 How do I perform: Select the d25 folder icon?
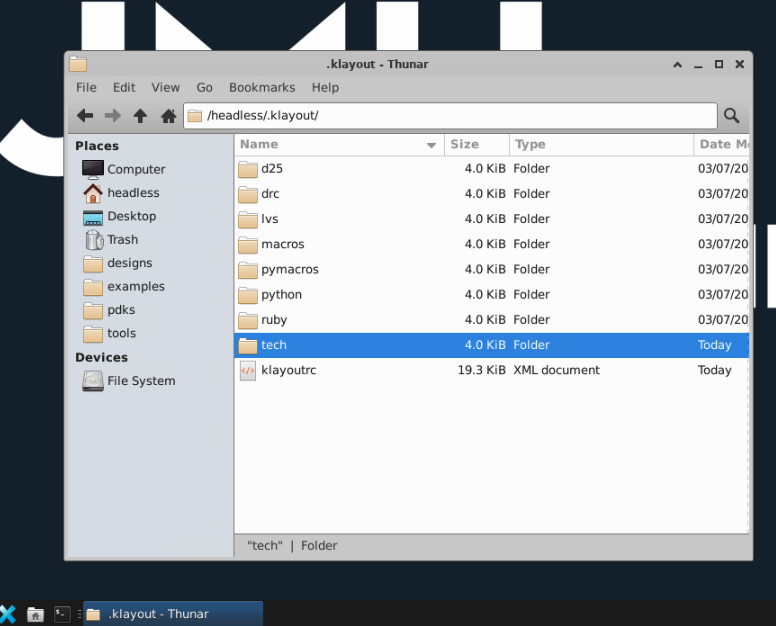pyautogui.click(x=247, y=169)
